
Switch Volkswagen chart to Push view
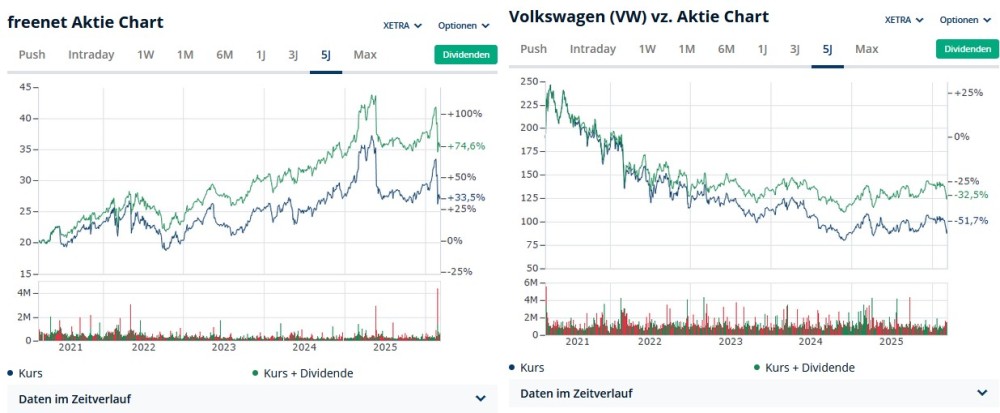click(x=534, y=49)
